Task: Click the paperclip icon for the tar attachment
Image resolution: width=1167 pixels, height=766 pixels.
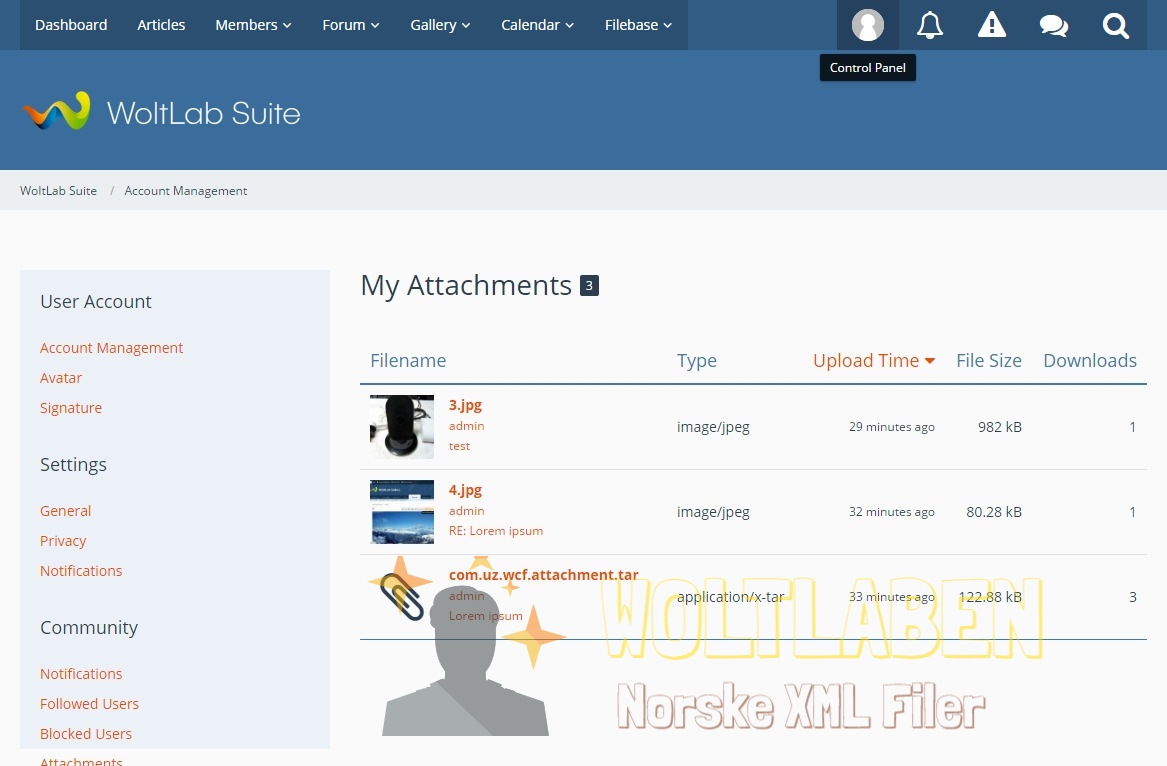Action: coord(401,597)
